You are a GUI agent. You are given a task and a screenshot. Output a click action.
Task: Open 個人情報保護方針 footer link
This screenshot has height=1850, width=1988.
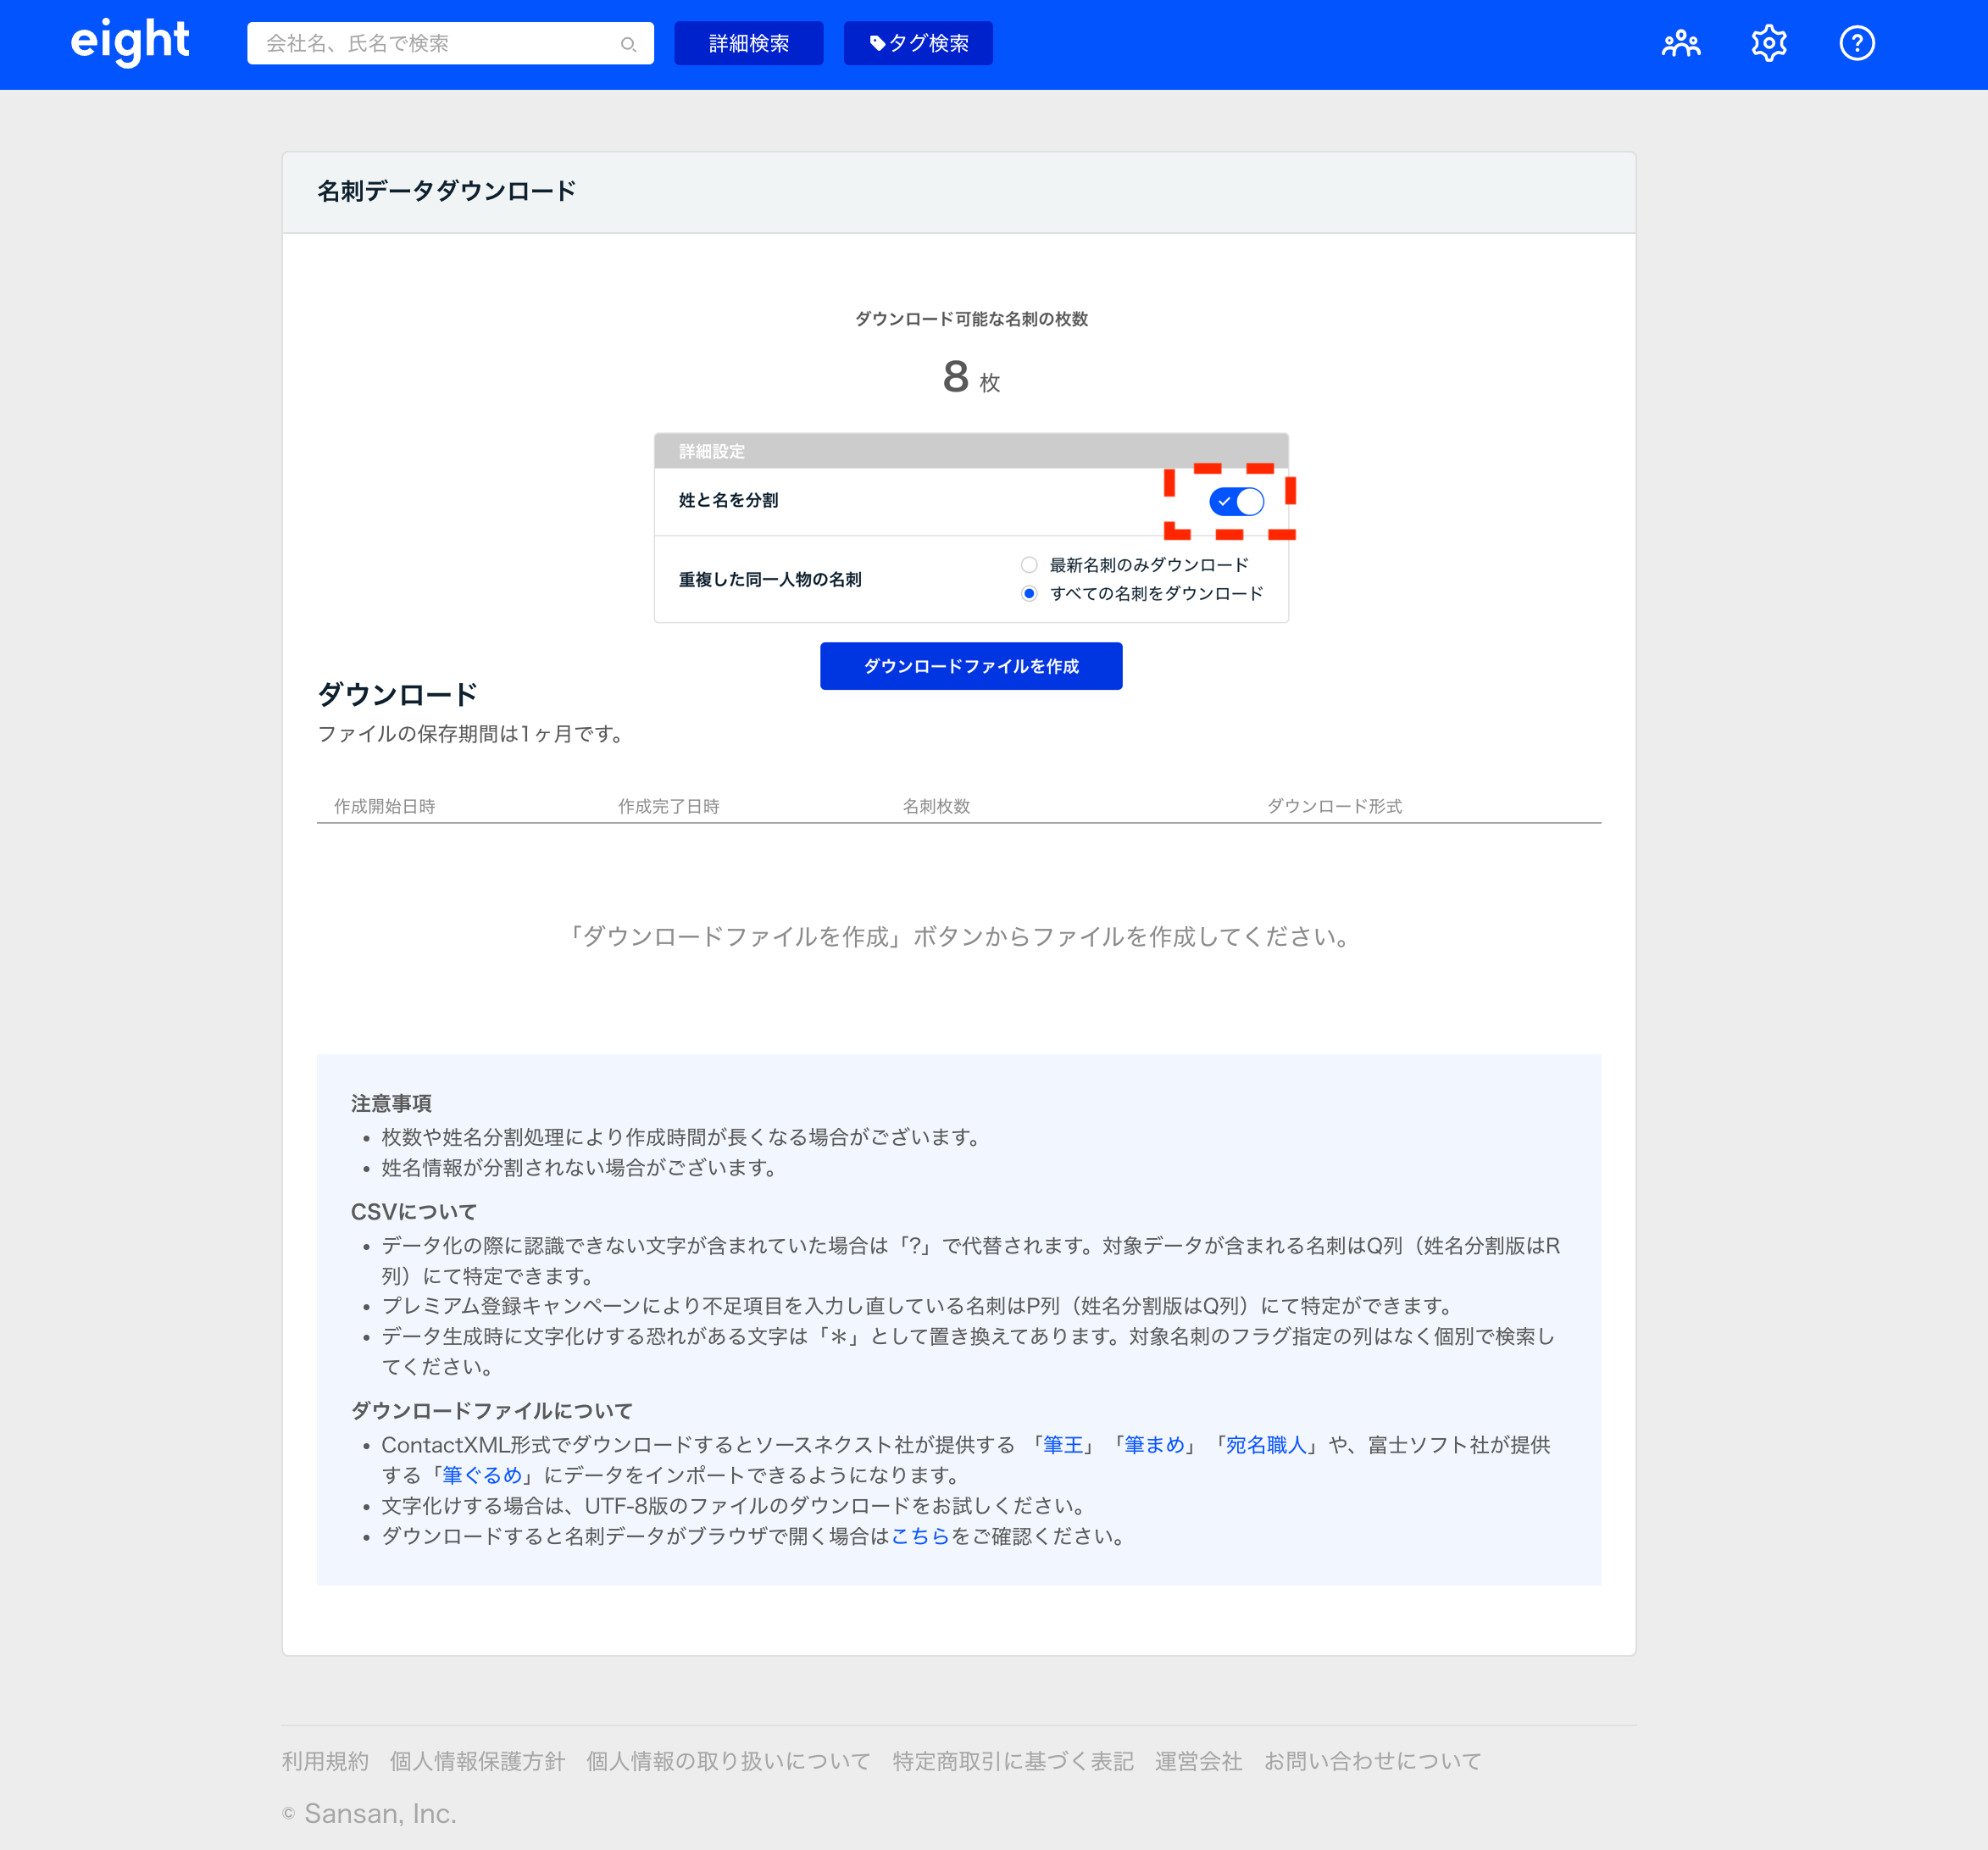click(477, 1761)
